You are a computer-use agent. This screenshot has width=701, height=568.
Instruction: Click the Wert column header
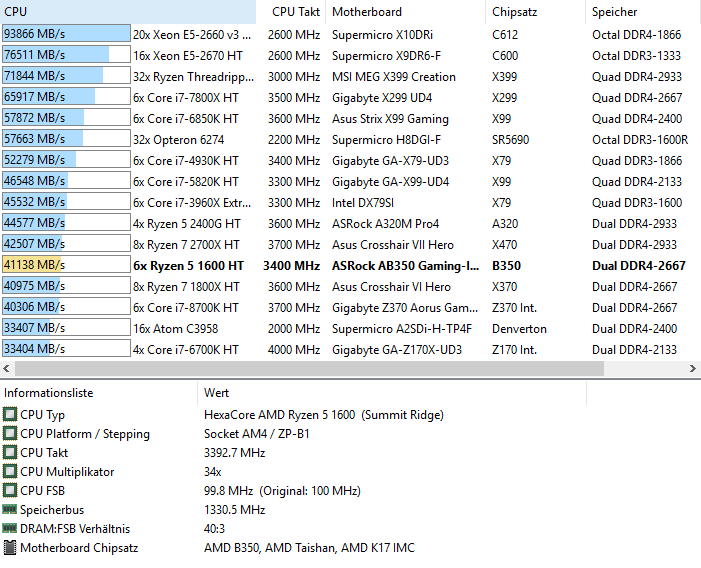pos(392,393)
